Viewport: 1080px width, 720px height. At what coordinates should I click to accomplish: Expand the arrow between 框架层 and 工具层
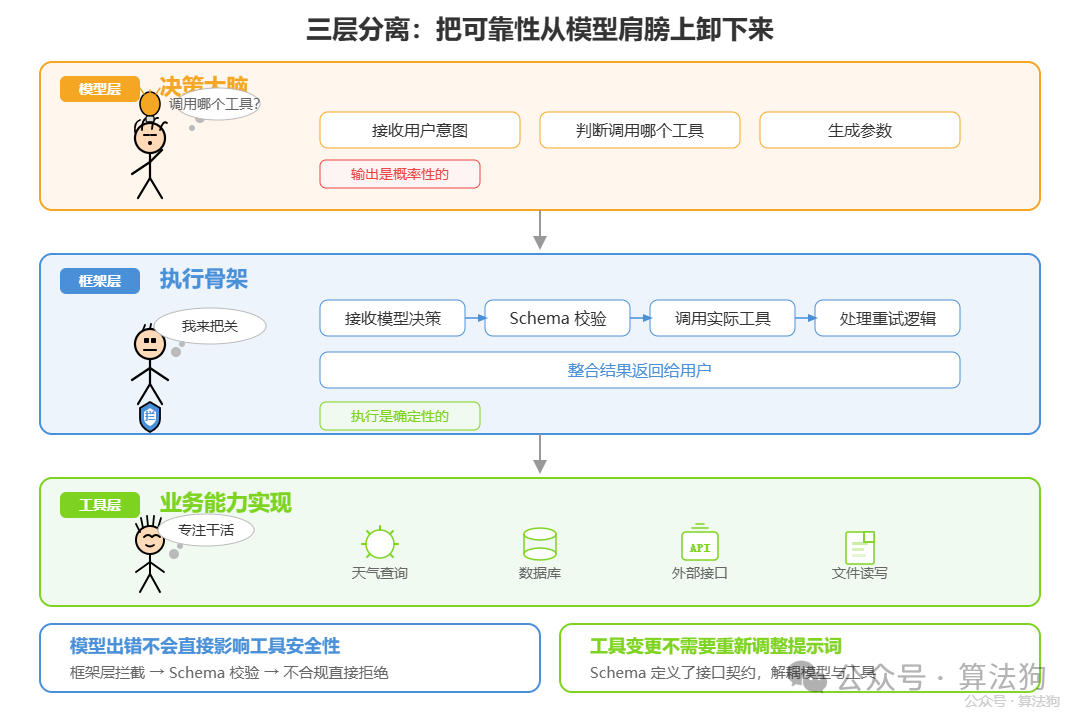click(x=540, y=458)
